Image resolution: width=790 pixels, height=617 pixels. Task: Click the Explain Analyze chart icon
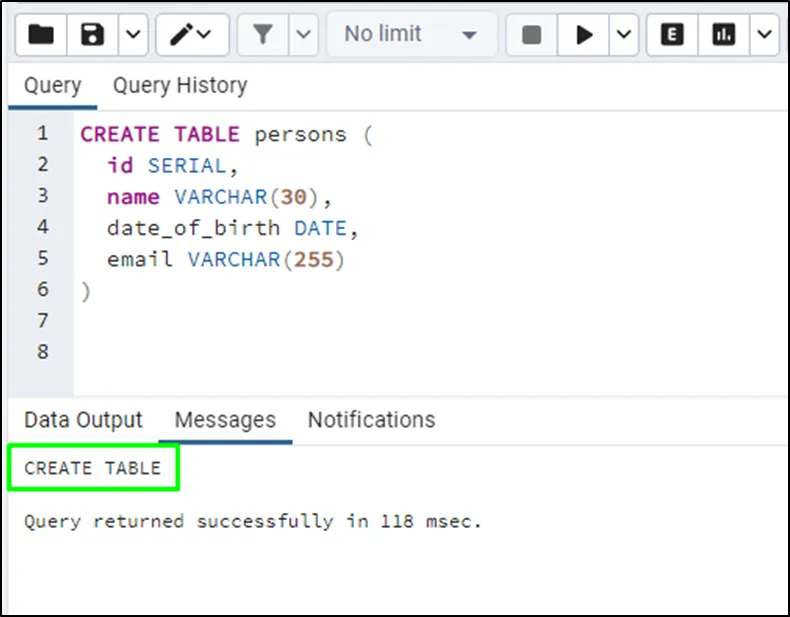tap(724, 35)
